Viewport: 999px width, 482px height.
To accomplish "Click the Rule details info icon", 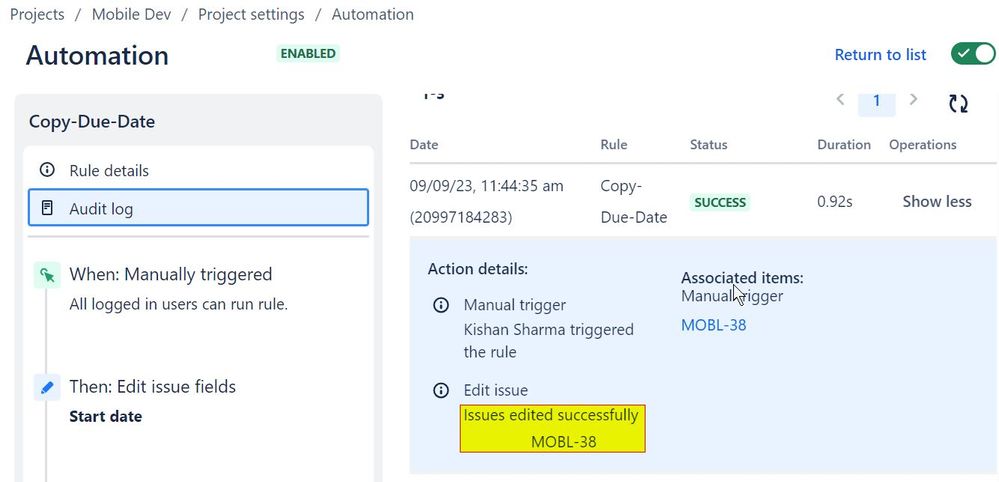I will [x=47, y=170].
